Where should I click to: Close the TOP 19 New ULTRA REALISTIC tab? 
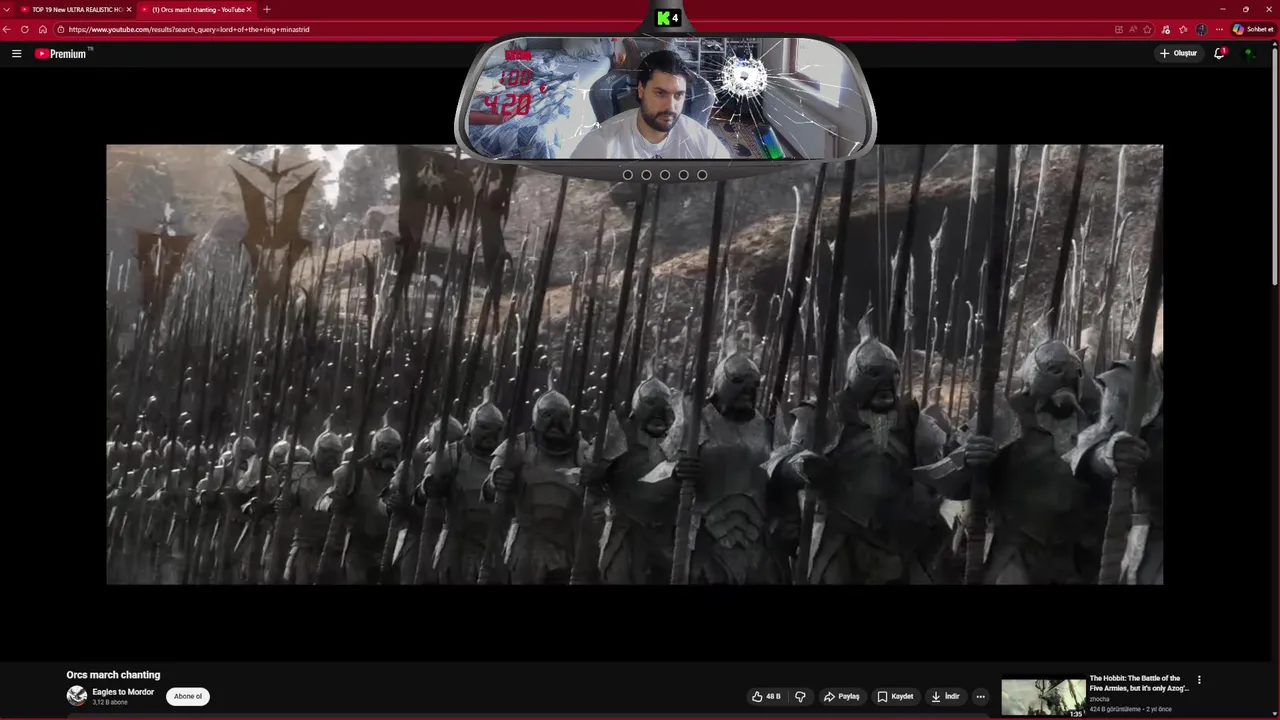[x=129, y=9]
